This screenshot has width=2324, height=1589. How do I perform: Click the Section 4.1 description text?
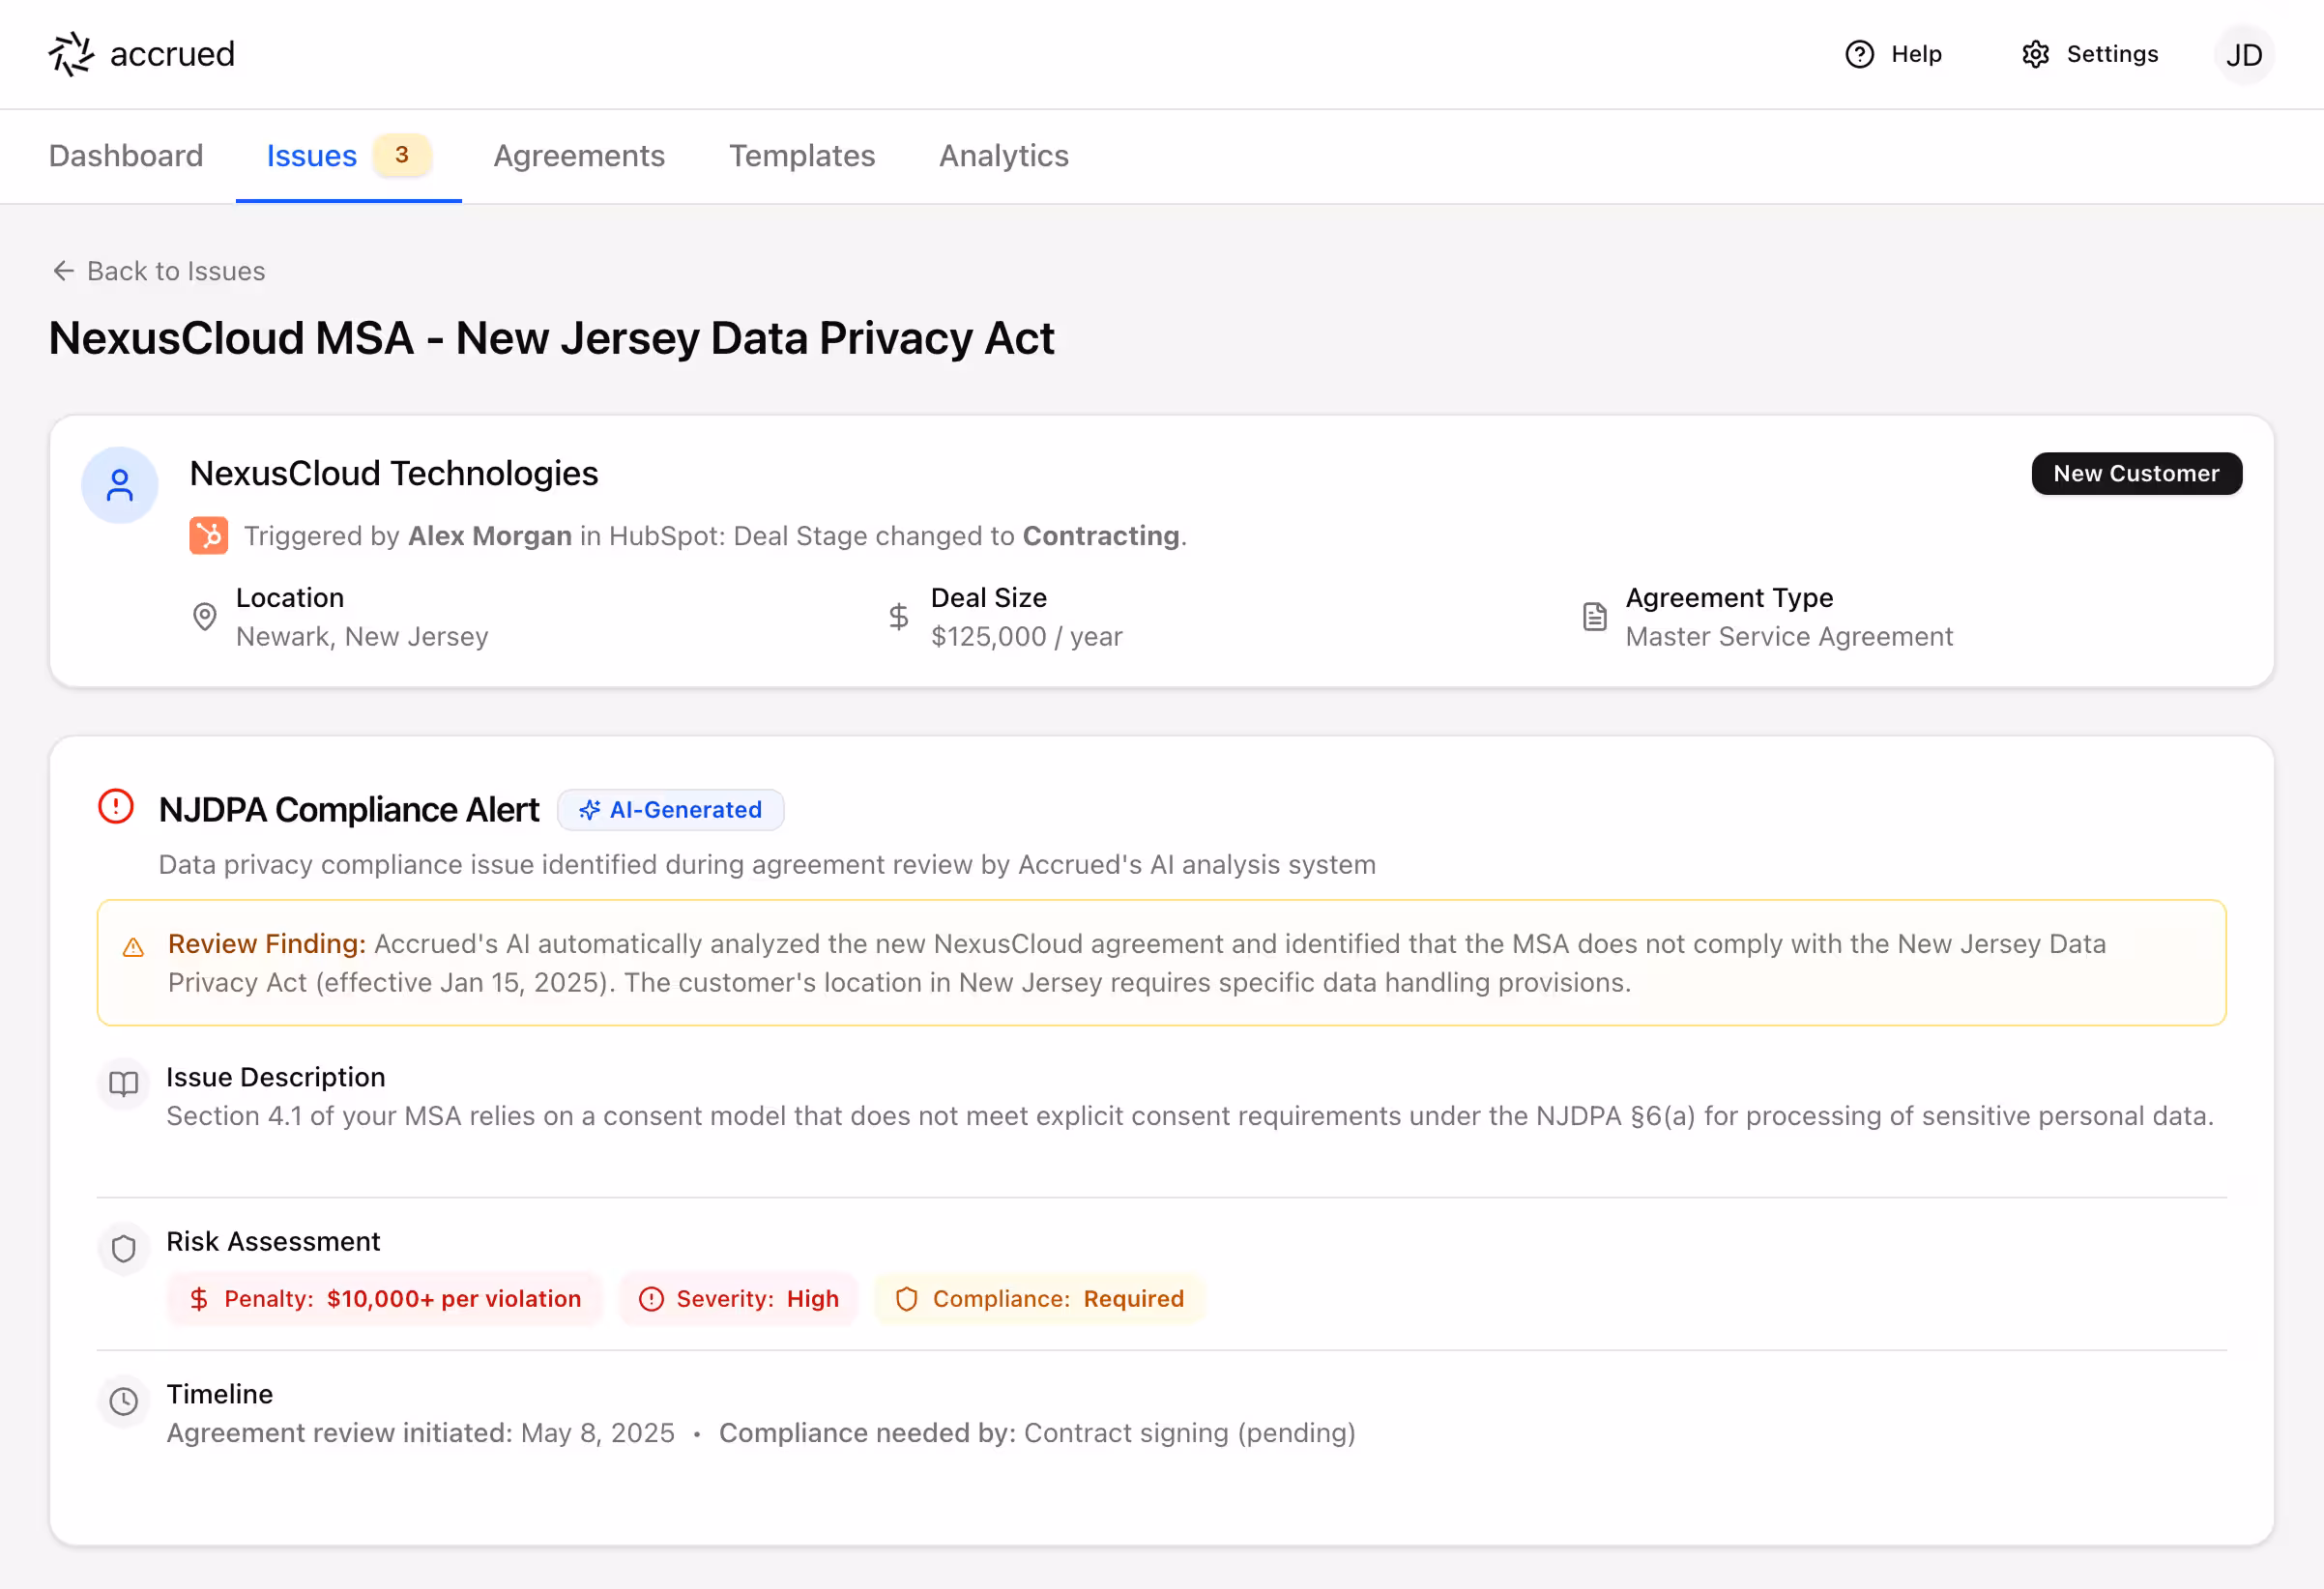click(x=1190, y=1117)
